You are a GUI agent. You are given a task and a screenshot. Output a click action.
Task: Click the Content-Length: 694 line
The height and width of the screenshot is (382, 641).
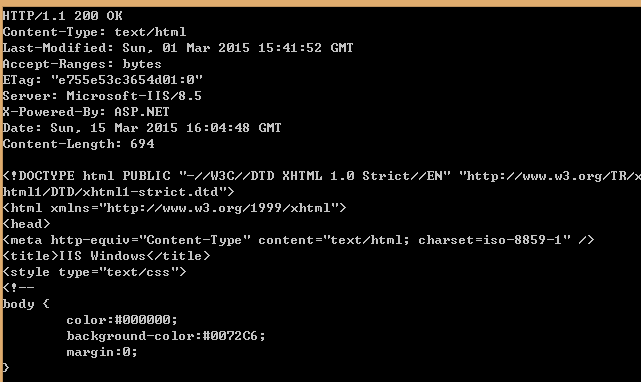78,144
